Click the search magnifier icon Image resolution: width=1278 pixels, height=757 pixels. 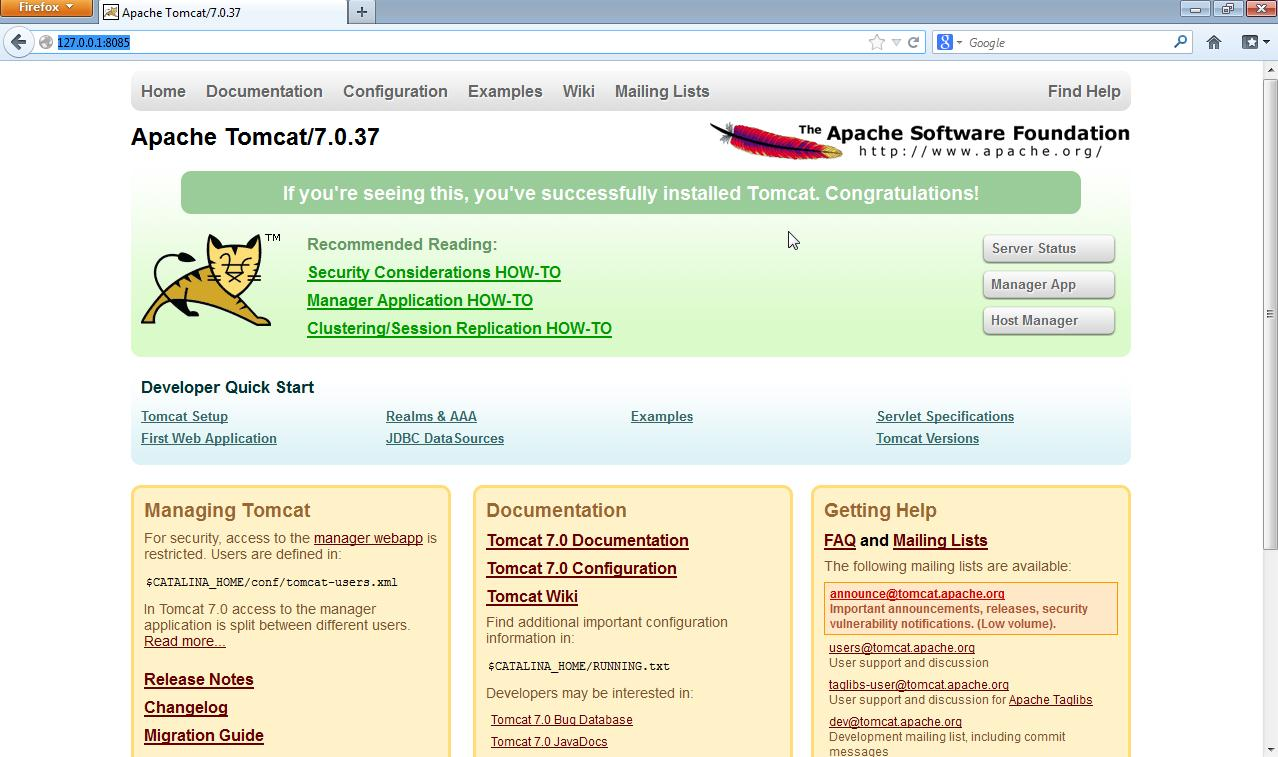coord(1180,42)
